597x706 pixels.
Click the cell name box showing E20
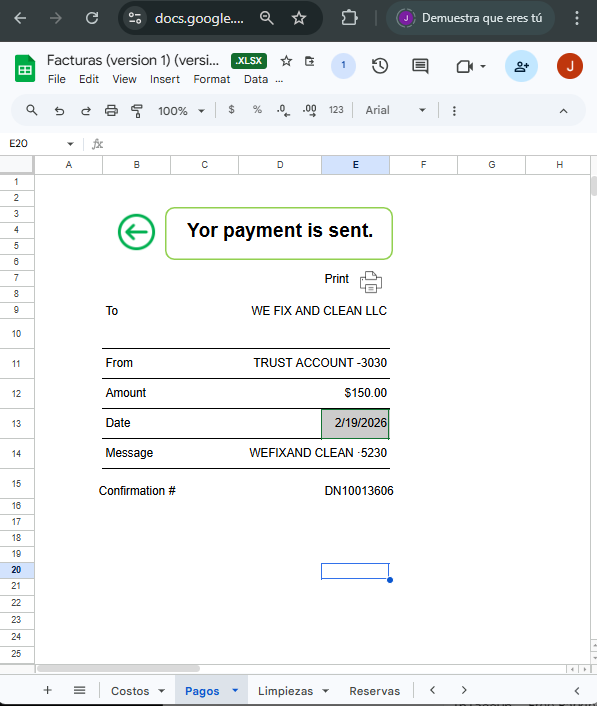click(41, 144)
